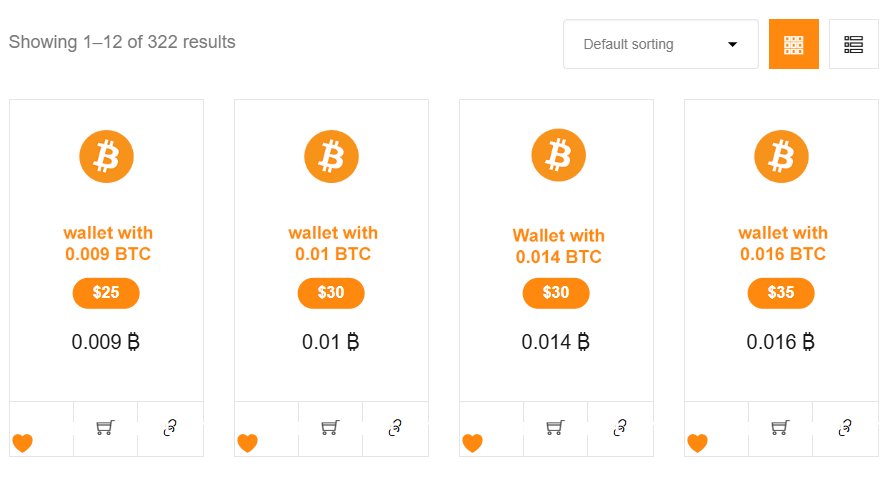Add 0.014 BTC wallet to cart
This screenshot has width=893, height=477.
555,428
